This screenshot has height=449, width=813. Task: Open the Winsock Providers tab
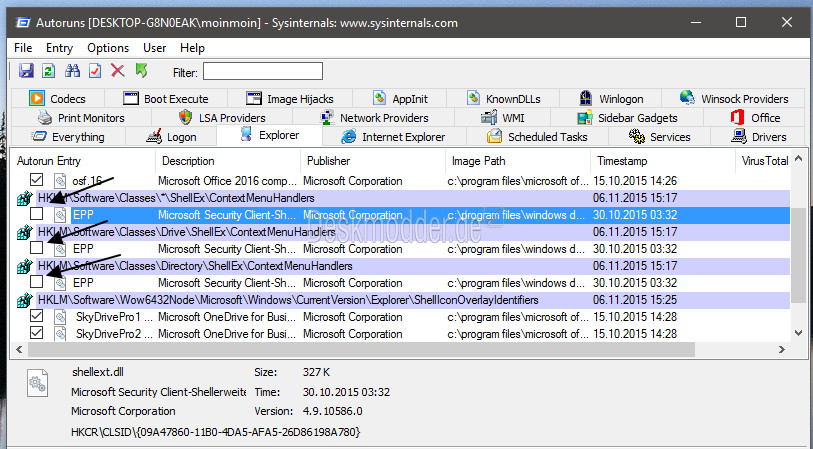pyautogui.click(x=733, y=99)
